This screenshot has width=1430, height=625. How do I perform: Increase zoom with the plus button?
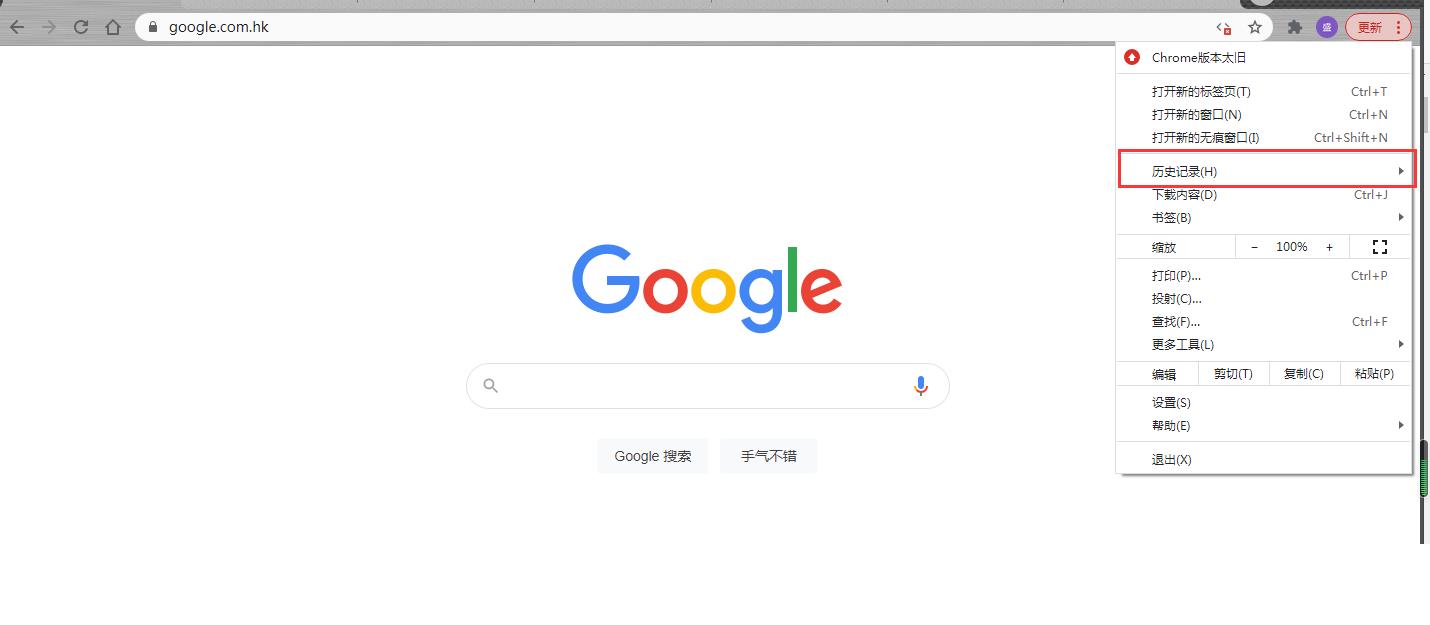pyautogui.click(x=1329, y=247)
